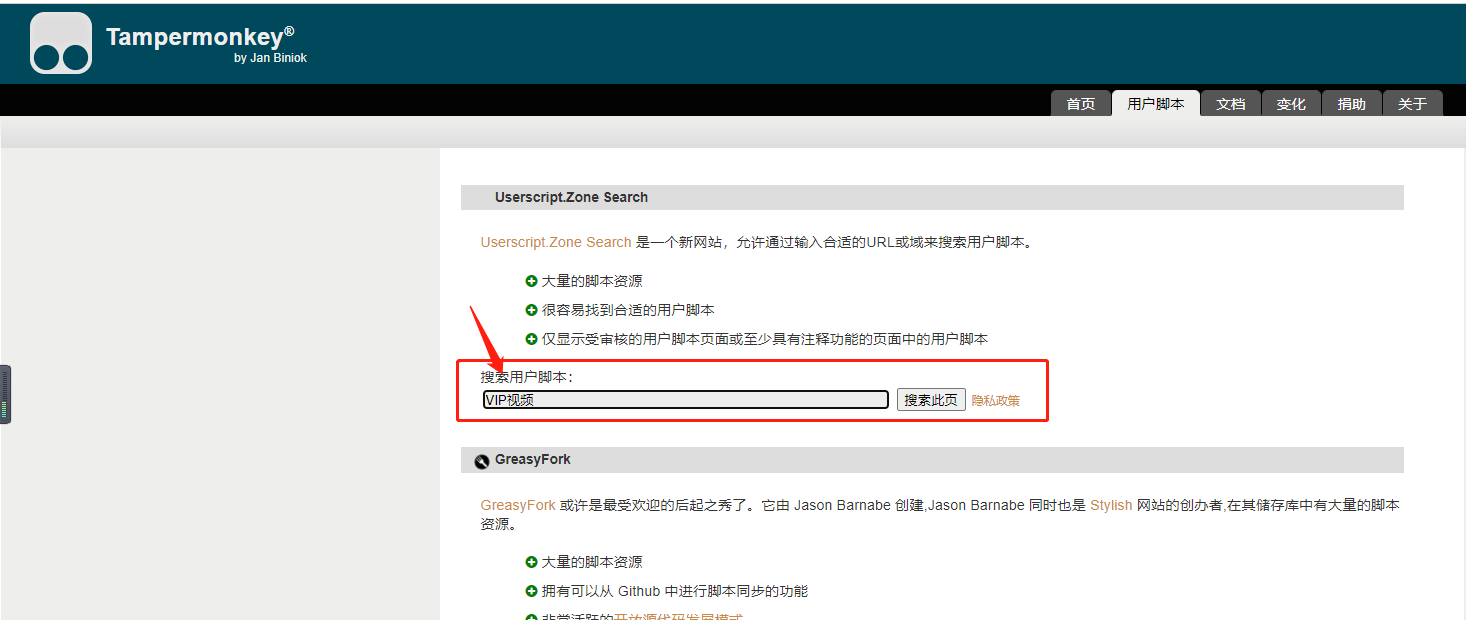Viewport: 1466px width, 620px height.
Task: Open the 捐助 tab
Action: [x=1352, y=104]
